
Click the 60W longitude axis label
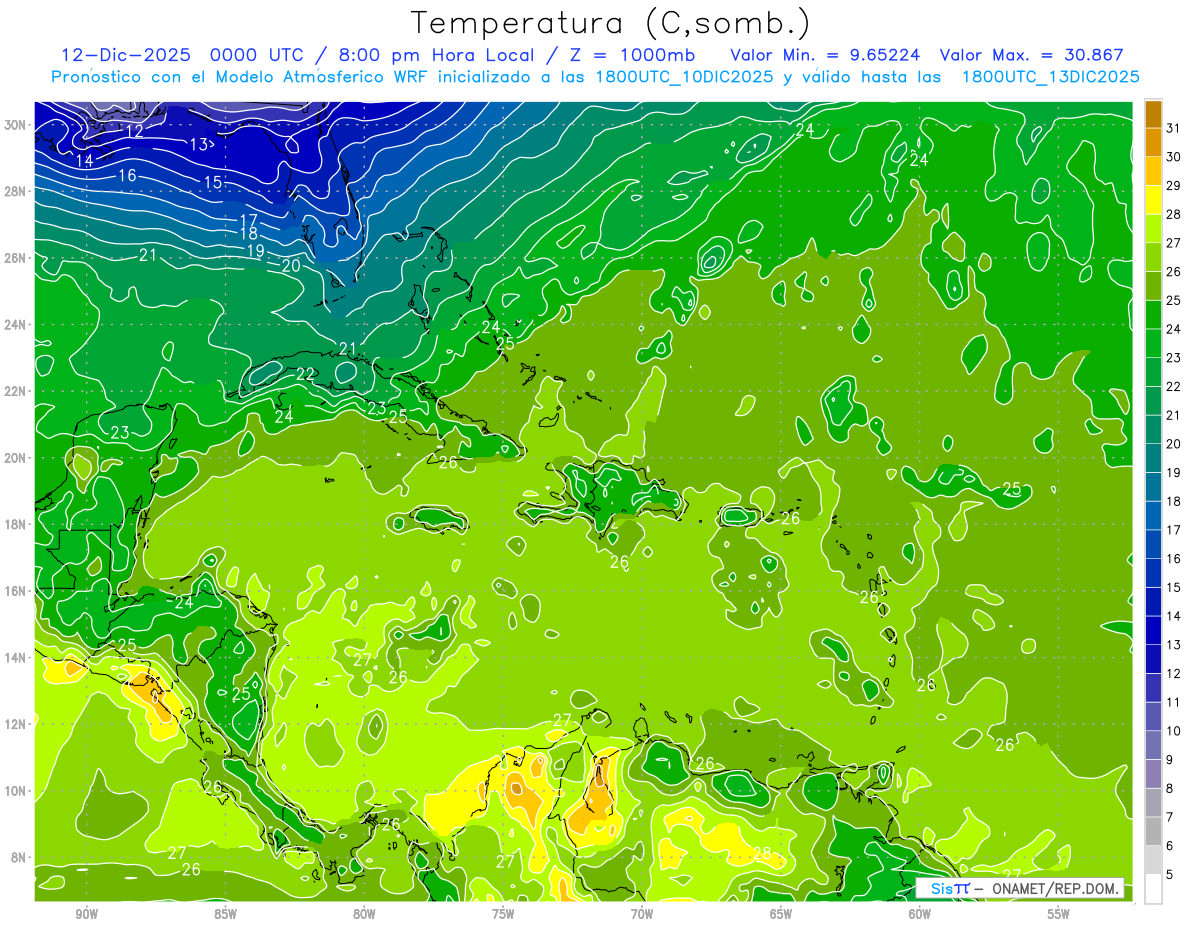click(920, 914)
